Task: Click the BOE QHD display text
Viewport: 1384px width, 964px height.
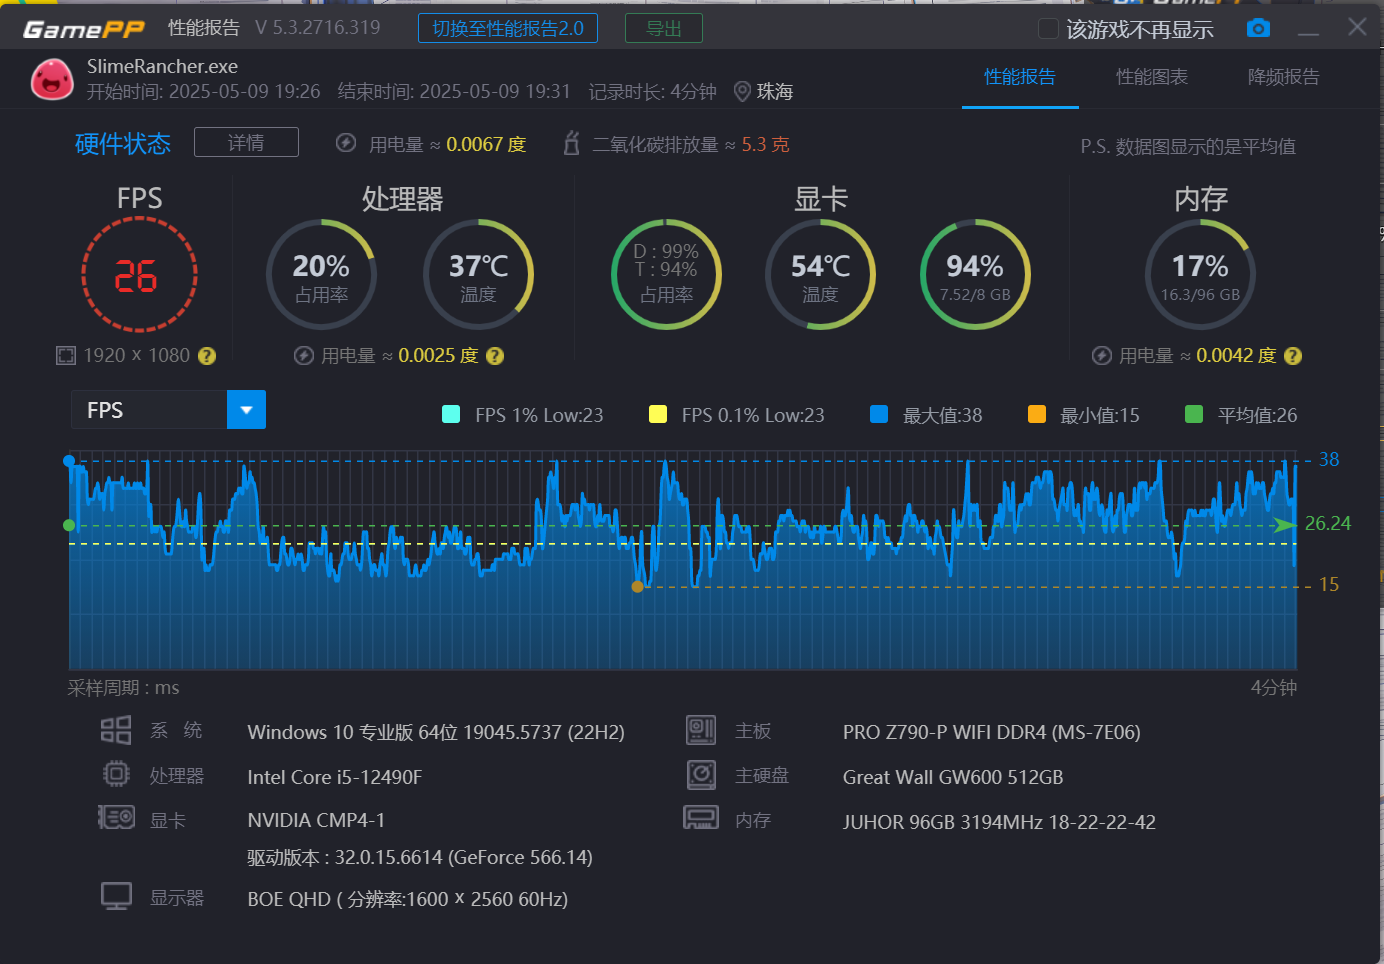Action: [x=408, y=899]
